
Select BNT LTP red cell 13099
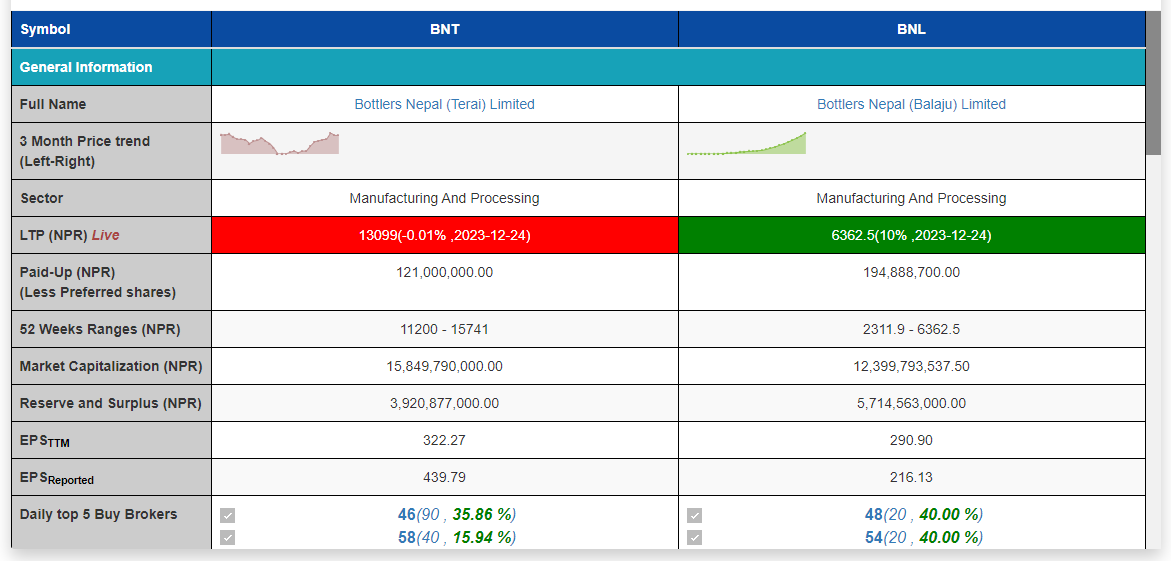click(x=444, y=235)
